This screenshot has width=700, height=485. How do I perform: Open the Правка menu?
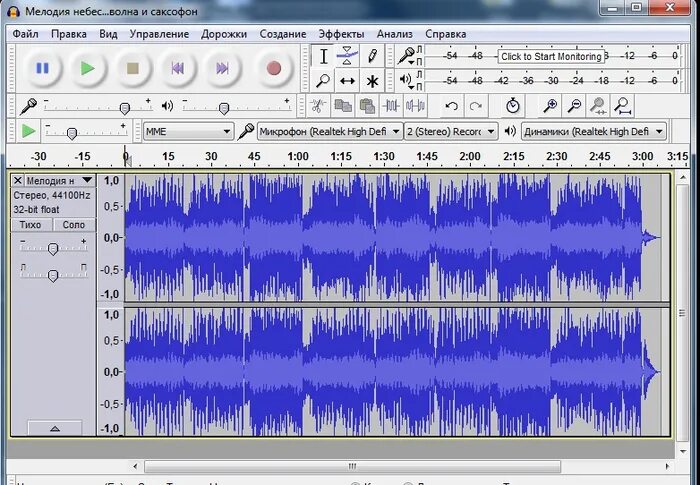click(x=69, y=34)
